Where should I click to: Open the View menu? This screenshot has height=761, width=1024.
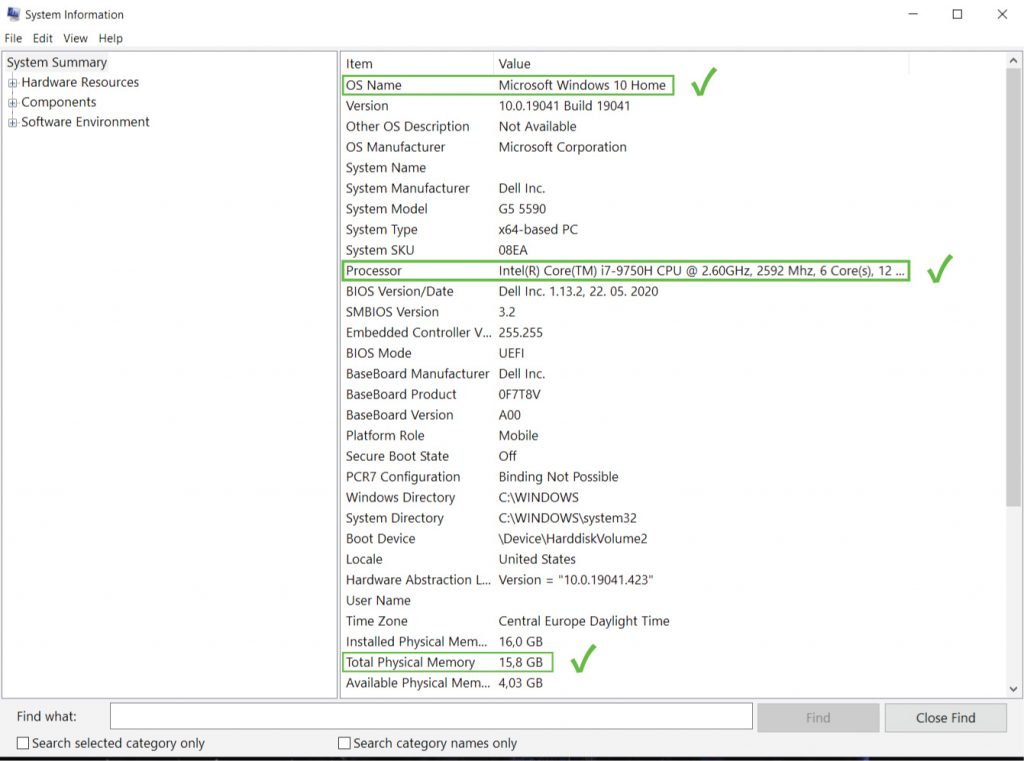coord(75,38)
